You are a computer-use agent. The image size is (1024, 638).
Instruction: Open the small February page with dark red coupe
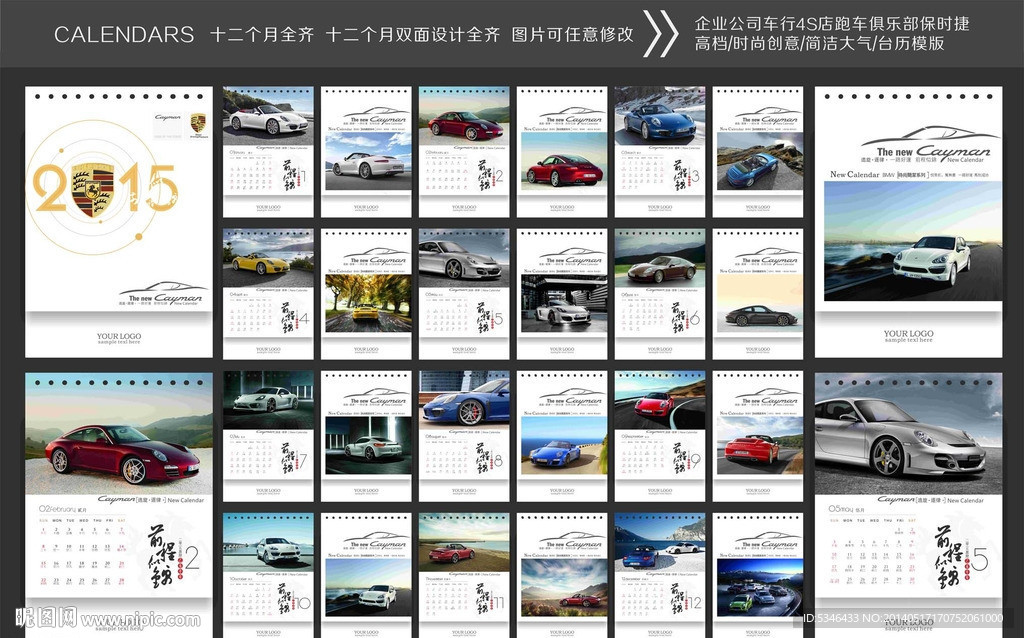click(464, 152)
